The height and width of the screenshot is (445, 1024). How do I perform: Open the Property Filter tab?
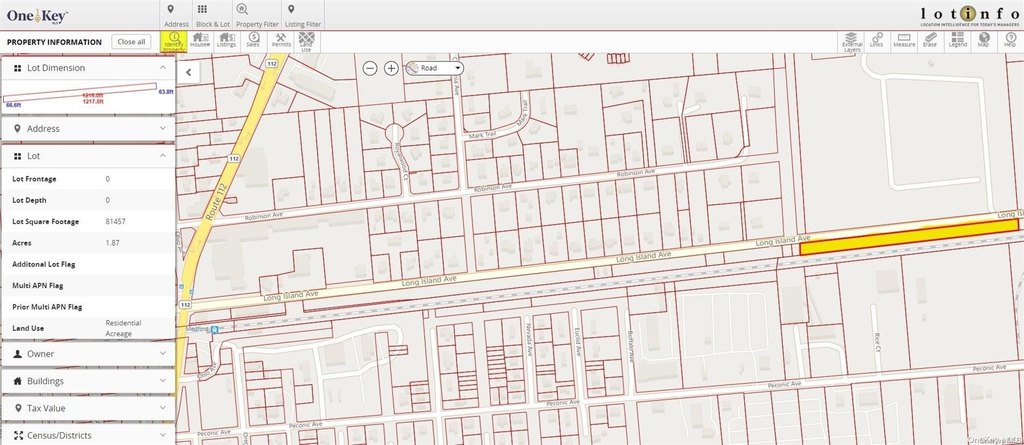pyautogui.click(x=257, y=15)
